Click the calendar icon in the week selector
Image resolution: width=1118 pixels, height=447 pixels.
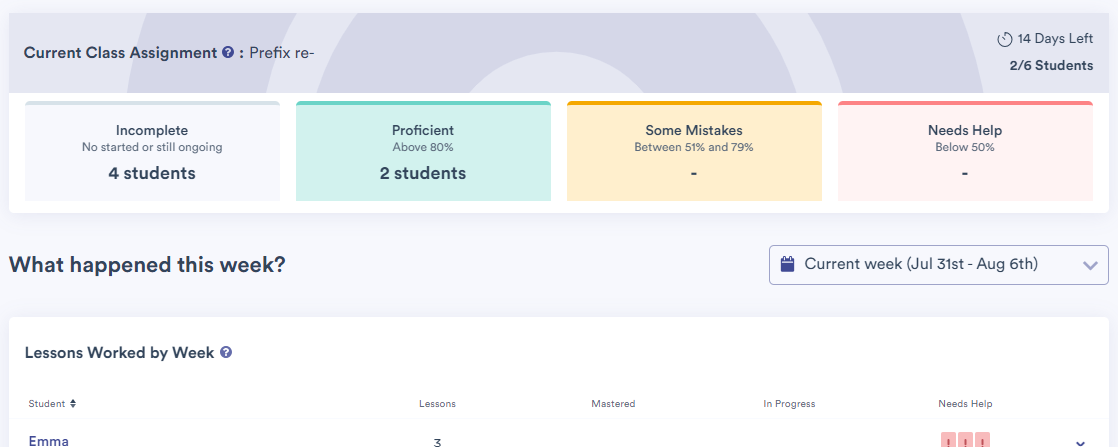point(787,264)
